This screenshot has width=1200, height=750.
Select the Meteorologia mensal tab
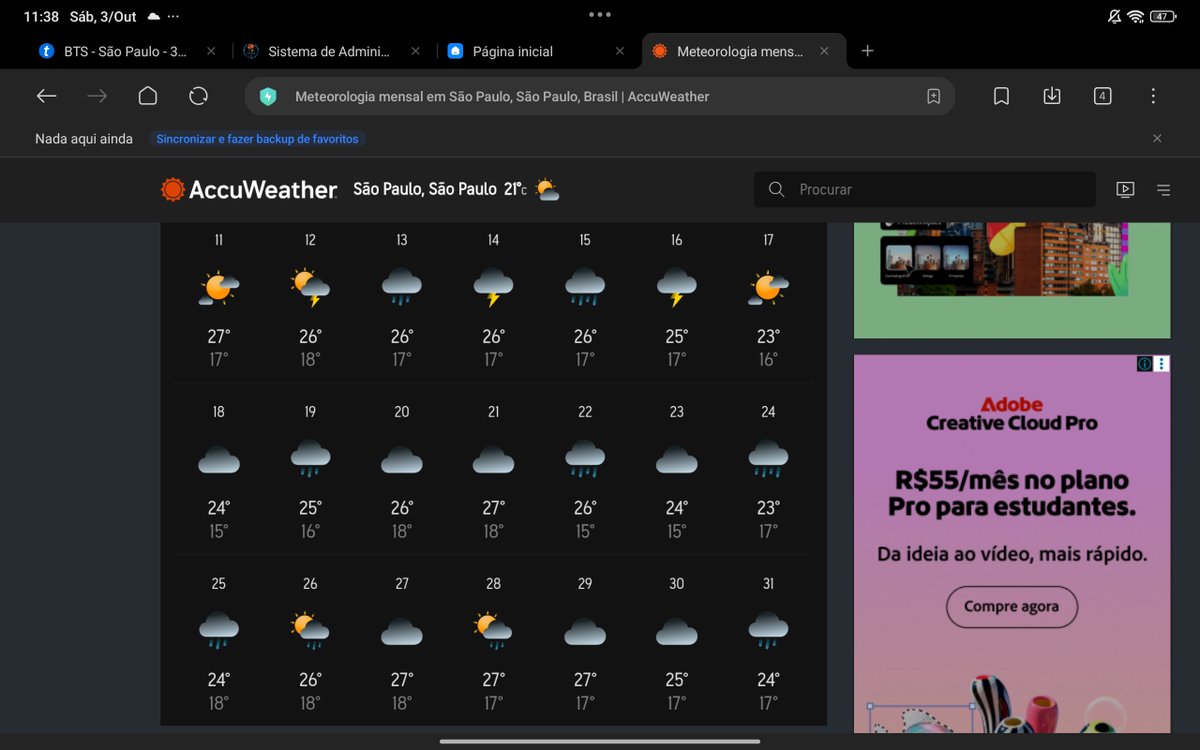click(743, 51)
